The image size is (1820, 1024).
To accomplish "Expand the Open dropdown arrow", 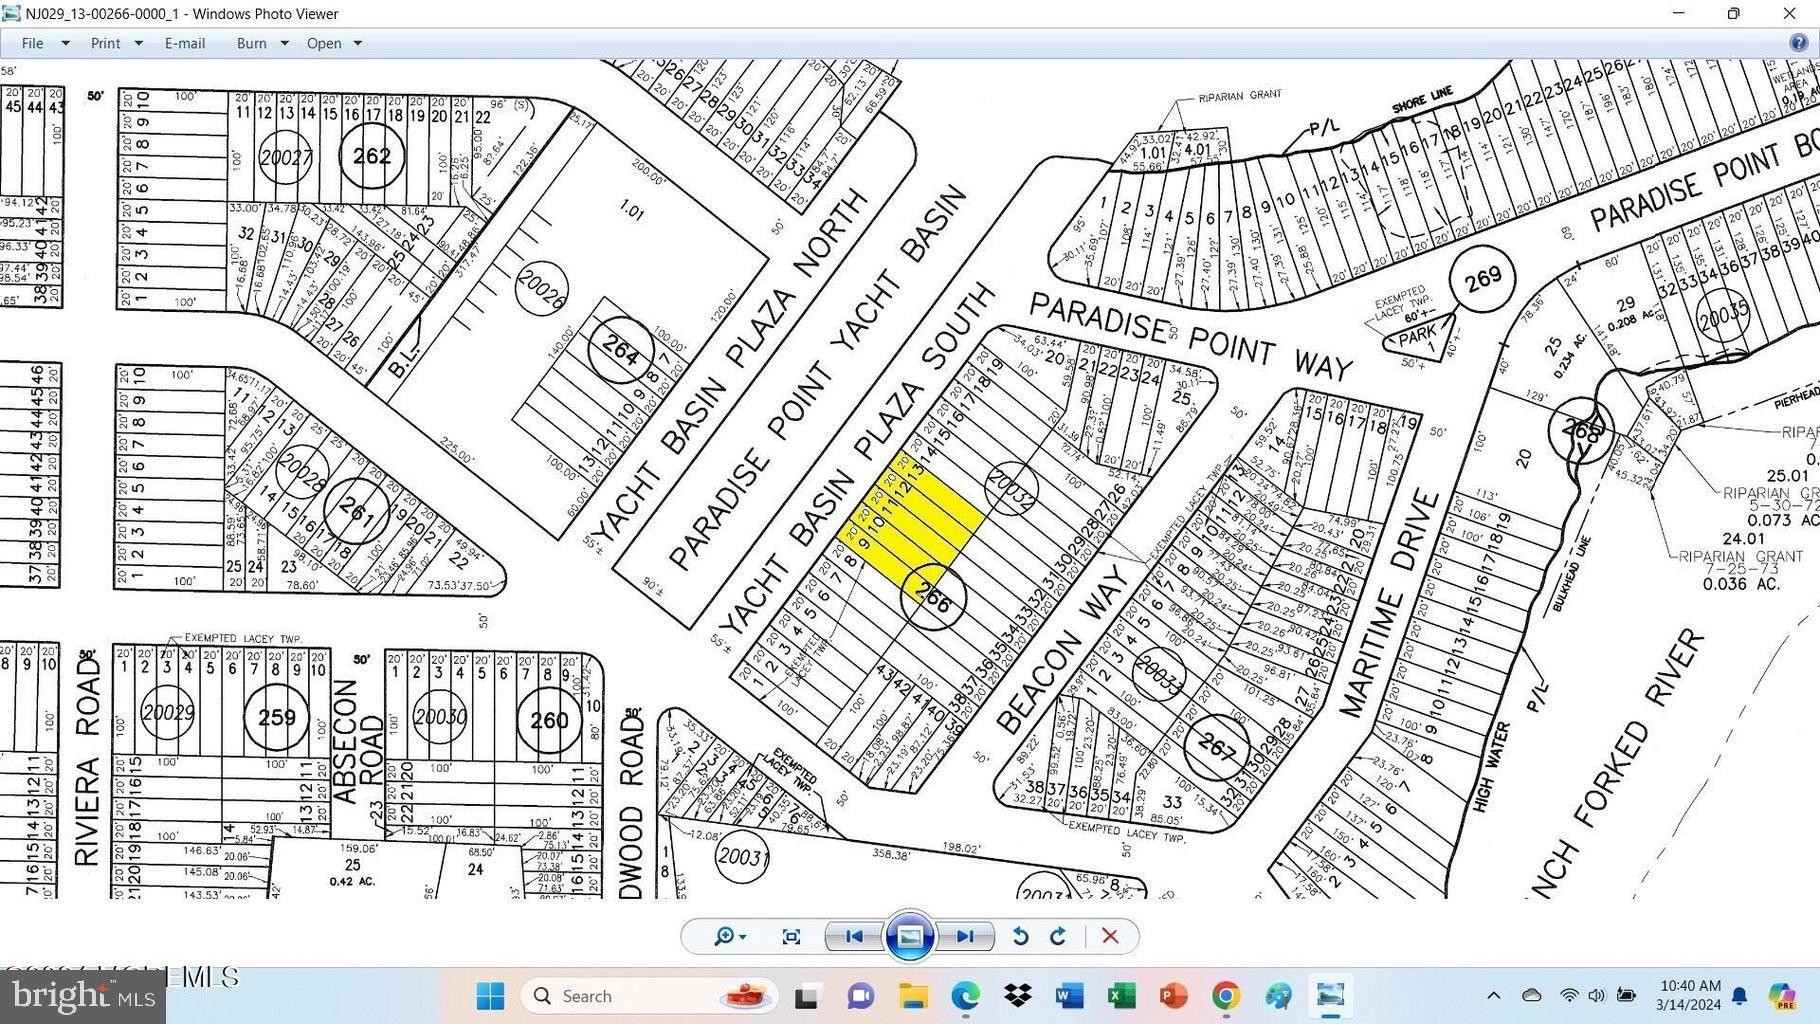I will point(358,43).
